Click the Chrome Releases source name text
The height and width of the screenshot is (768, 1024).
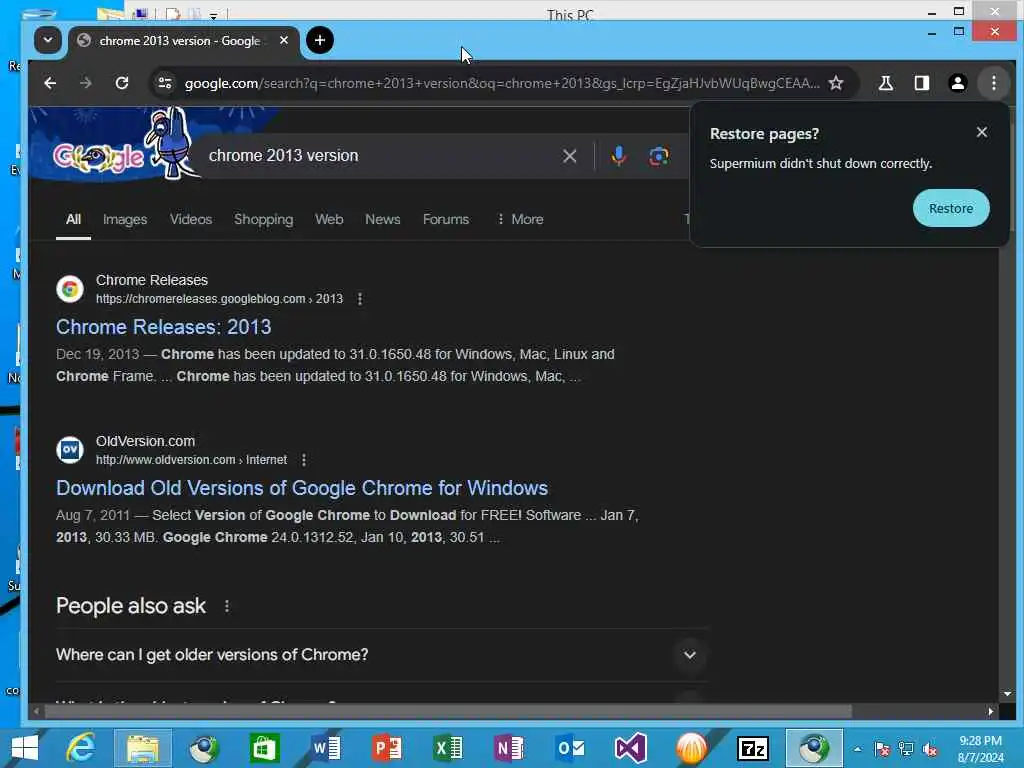(x=152, y=280)
